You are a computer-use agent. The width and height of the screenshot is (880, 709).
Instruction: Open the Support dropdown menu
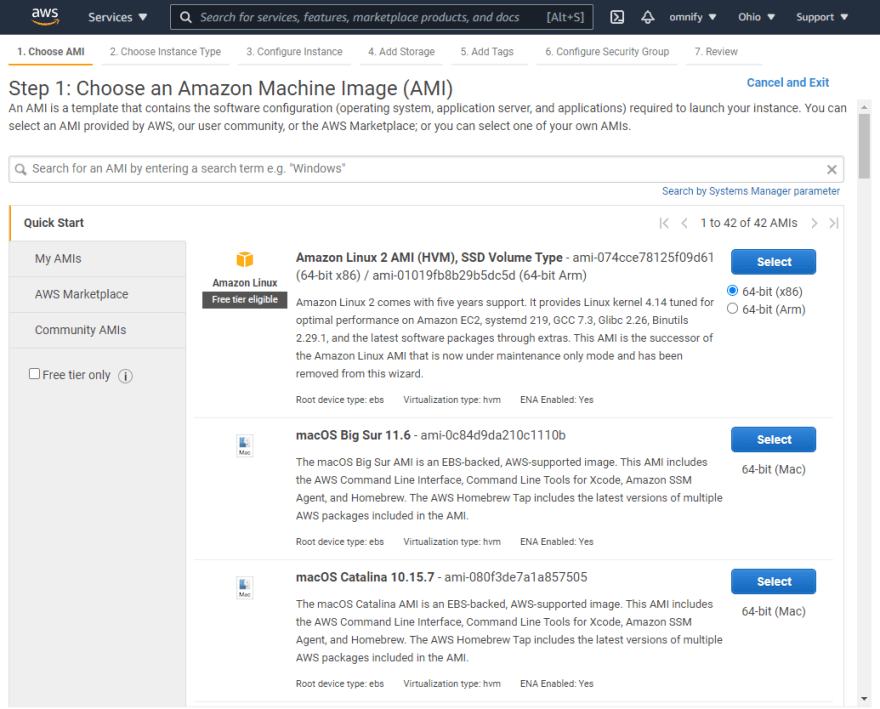click(822, 17)
